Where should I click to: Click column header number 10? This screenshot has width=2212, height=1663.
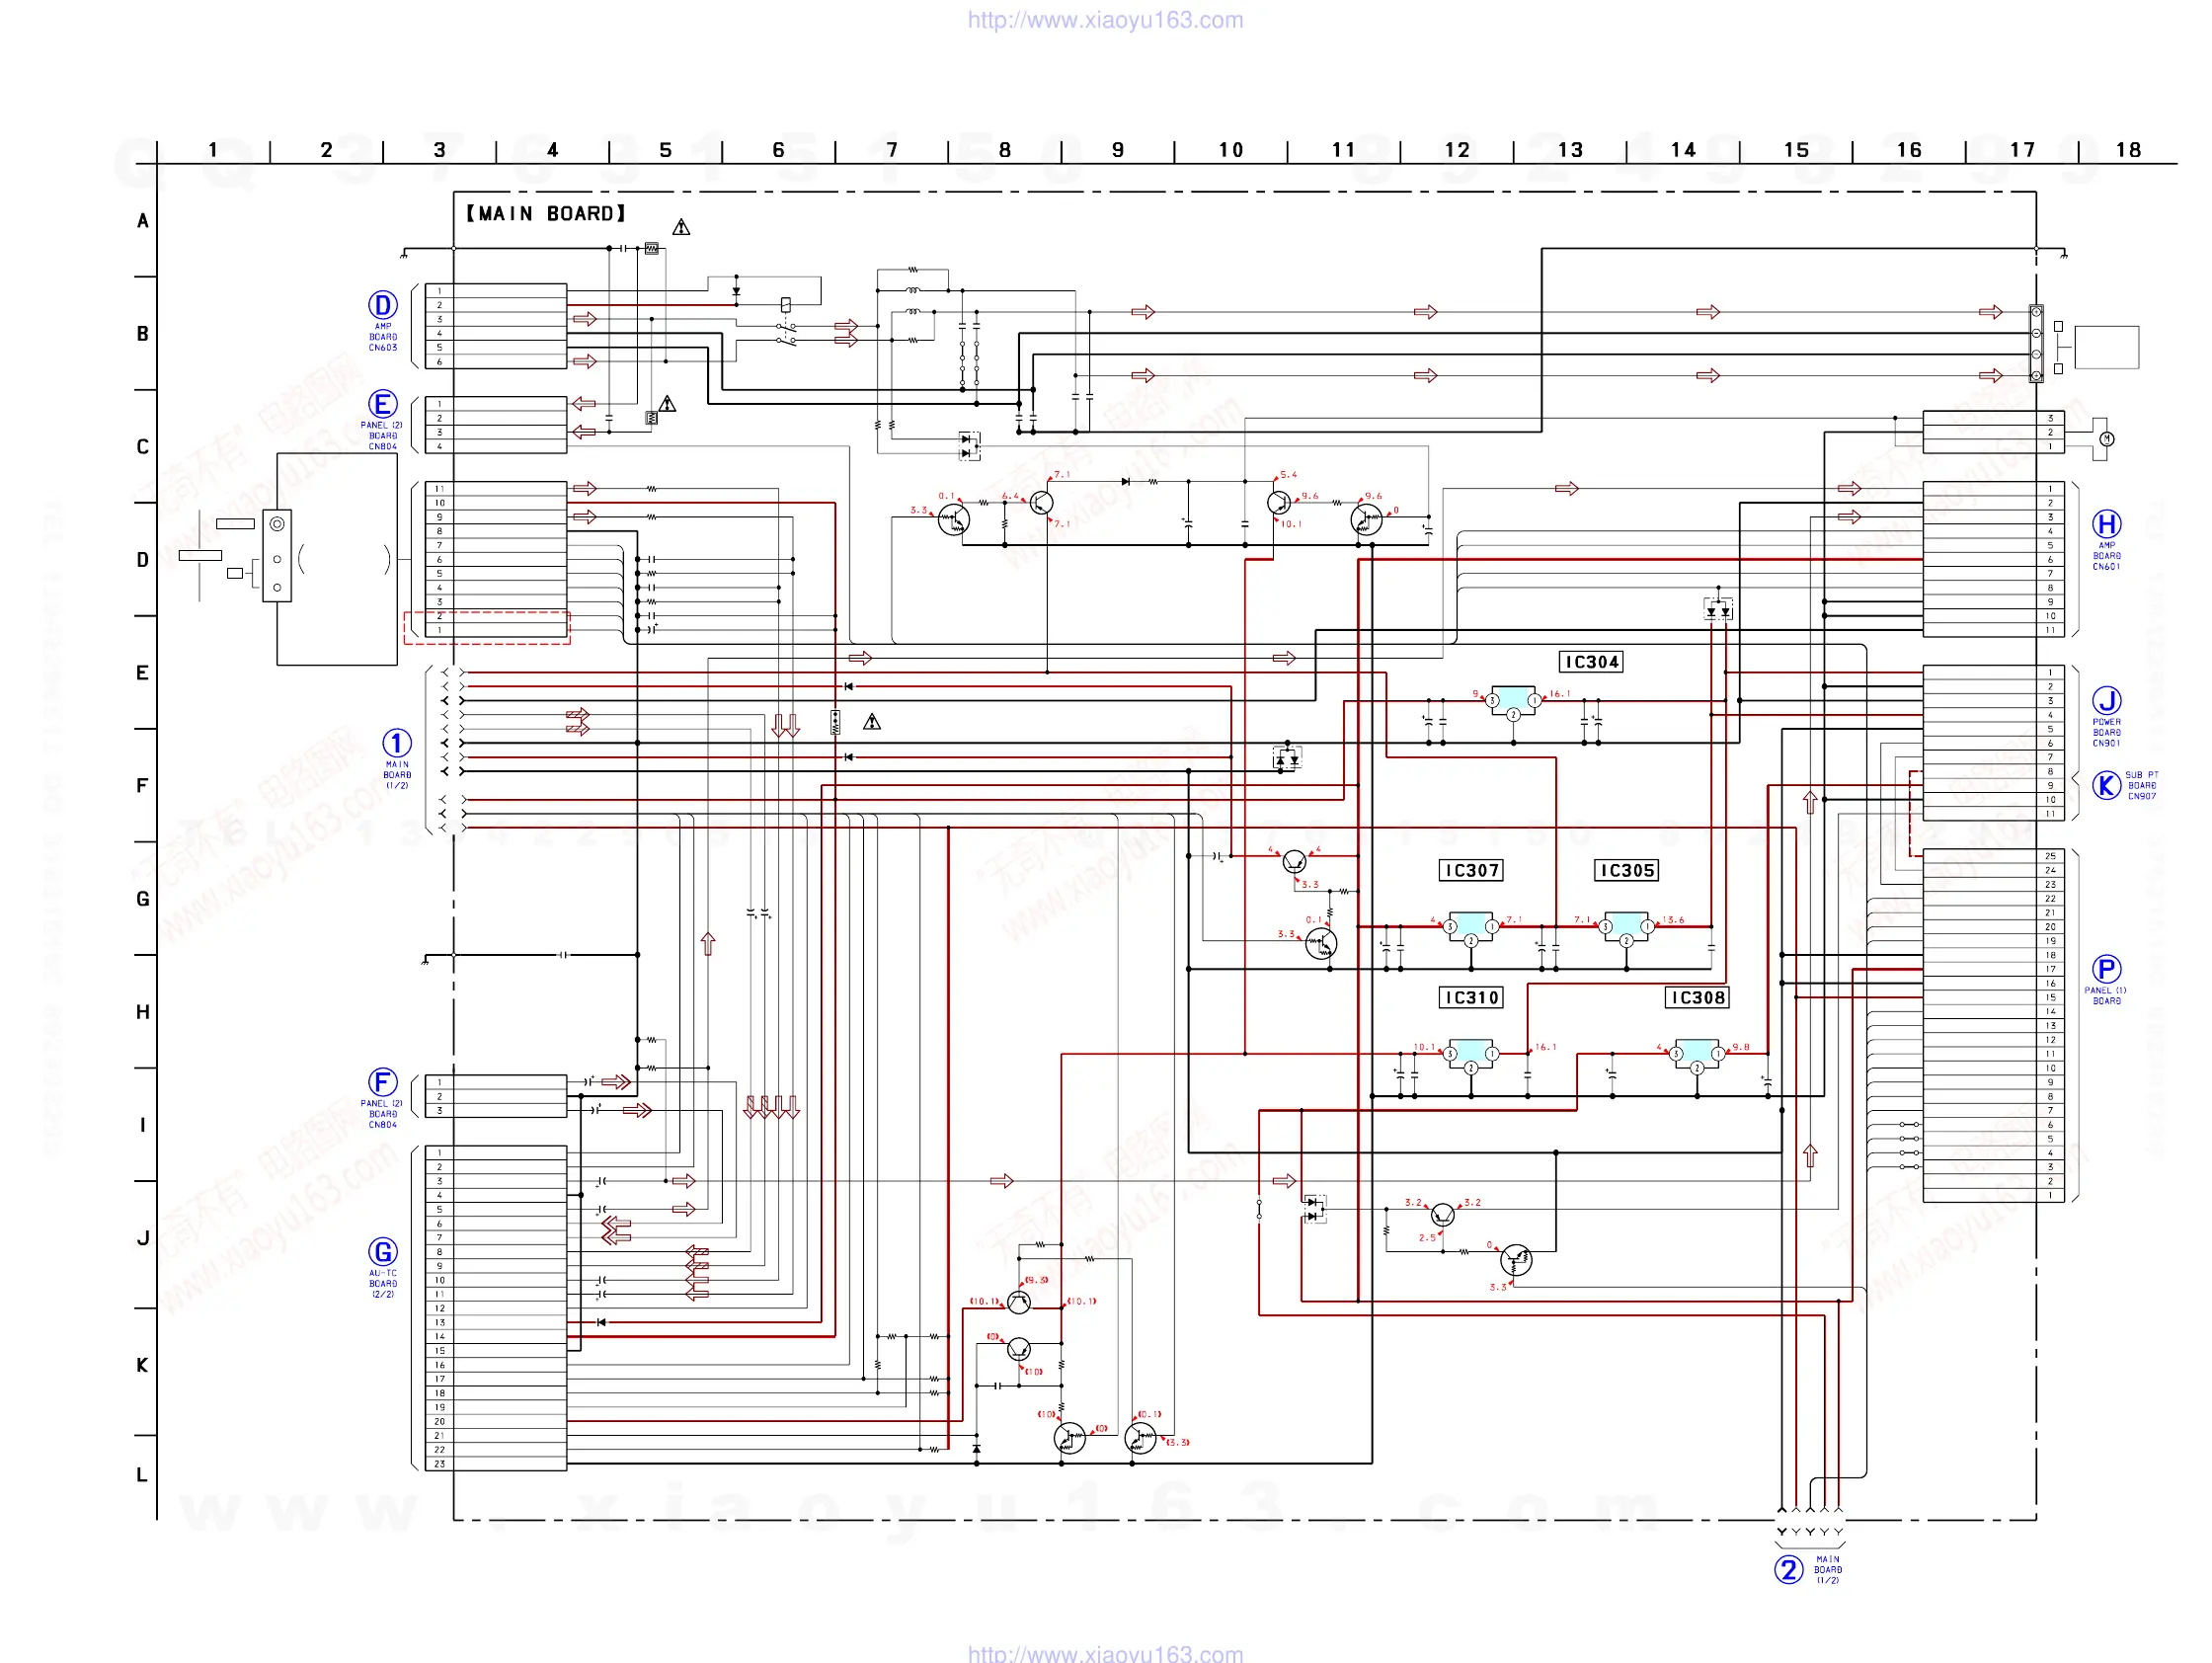point(1231,150)
